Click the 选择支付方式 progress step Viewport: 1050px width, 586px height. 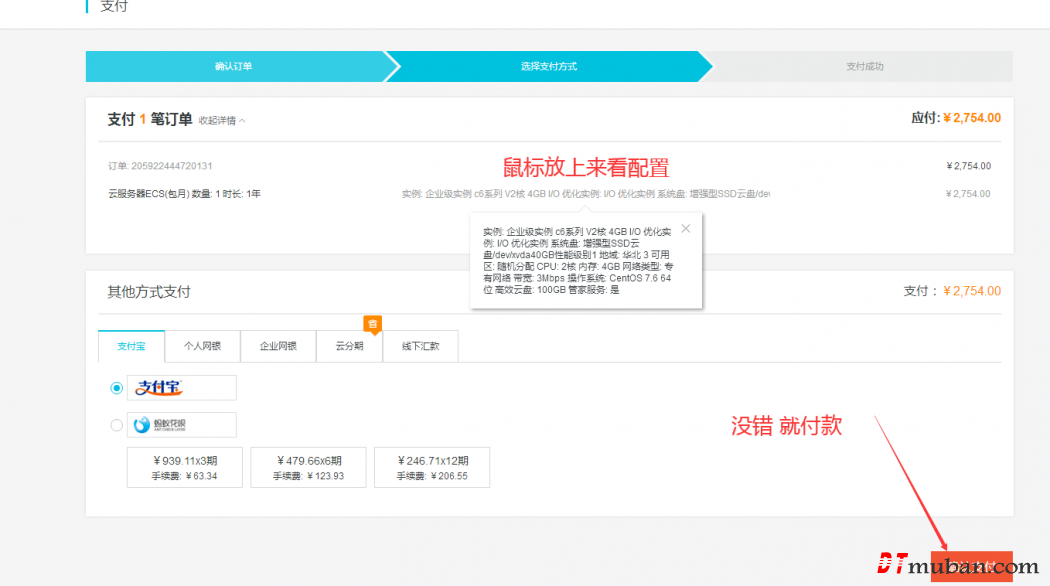(548, 67)
